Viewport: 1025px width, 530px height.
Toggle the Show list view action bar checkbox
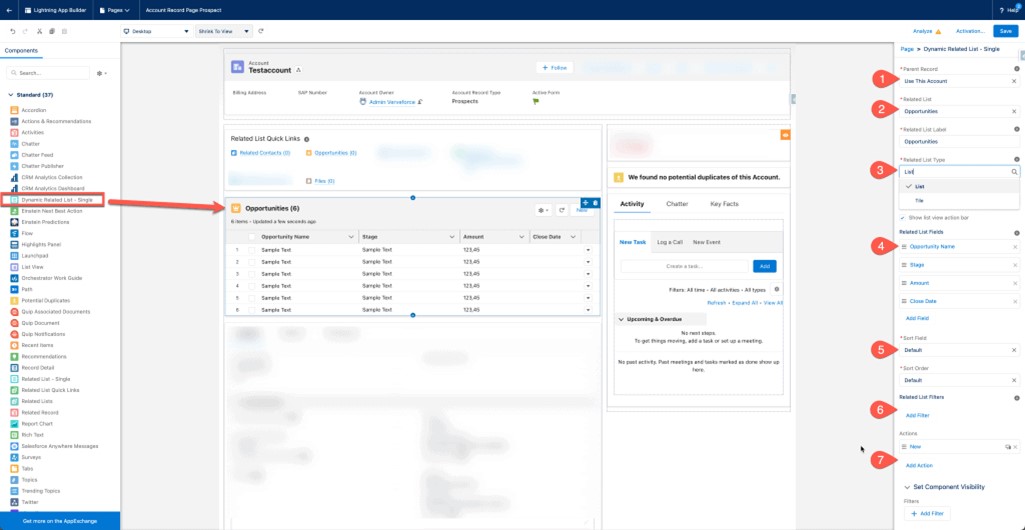coord(903,218)
